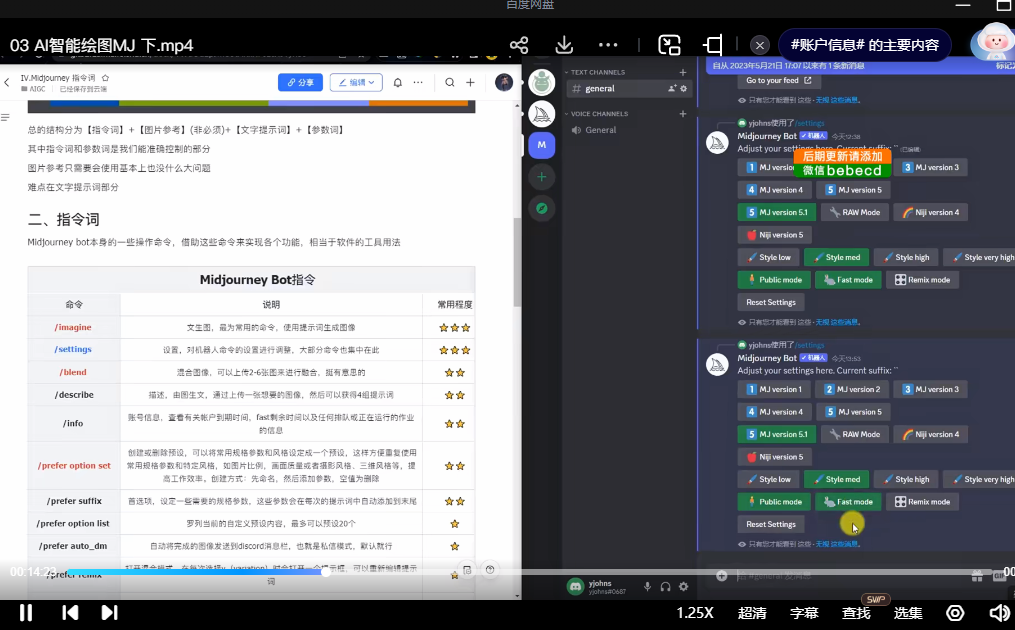Open the robot assistant avatar
The height and width of the screenshot is (630, 1015).
tap(993, 42)
